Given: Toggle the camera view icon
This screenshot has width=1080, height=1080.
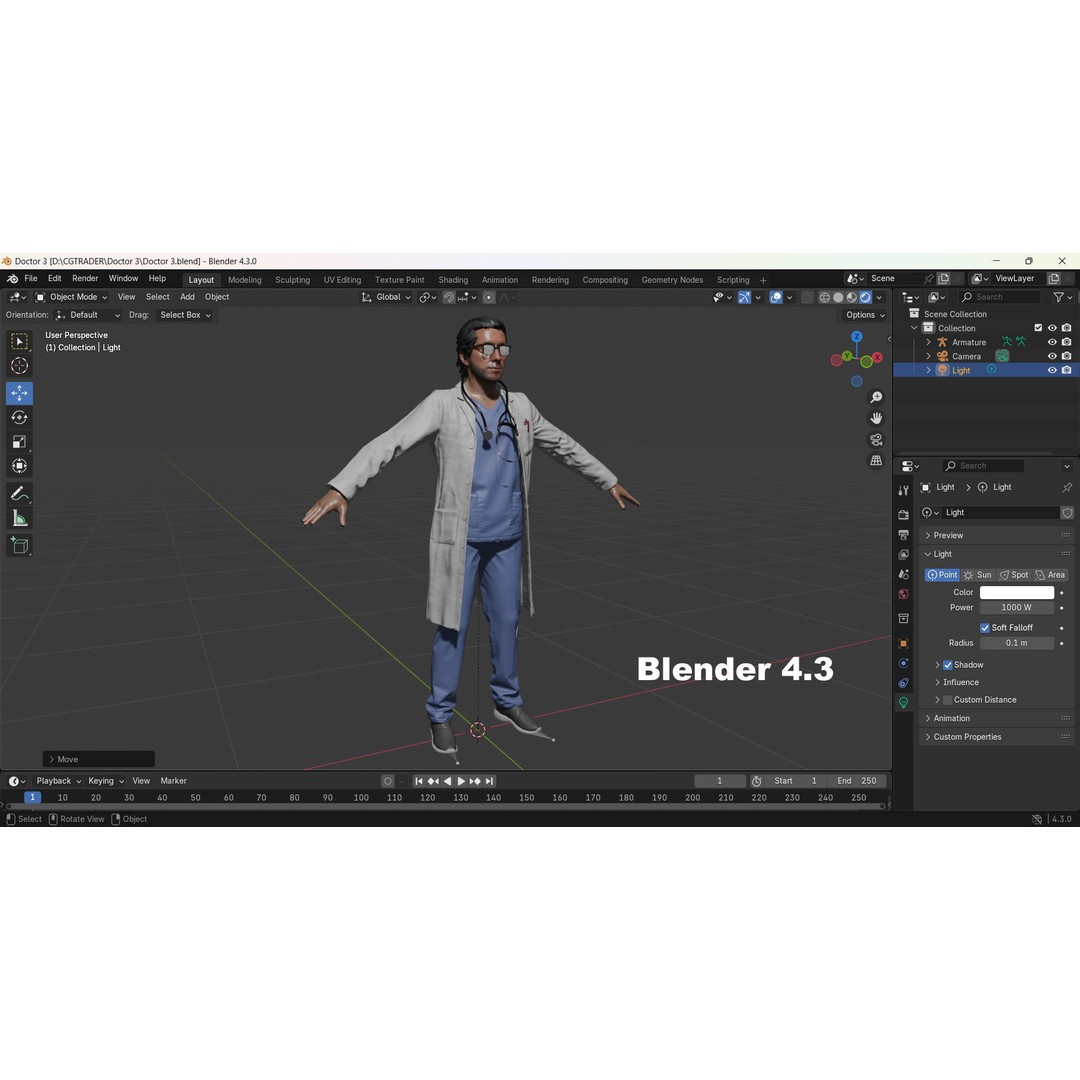Looking at the screenshot, I should point(876,439).
